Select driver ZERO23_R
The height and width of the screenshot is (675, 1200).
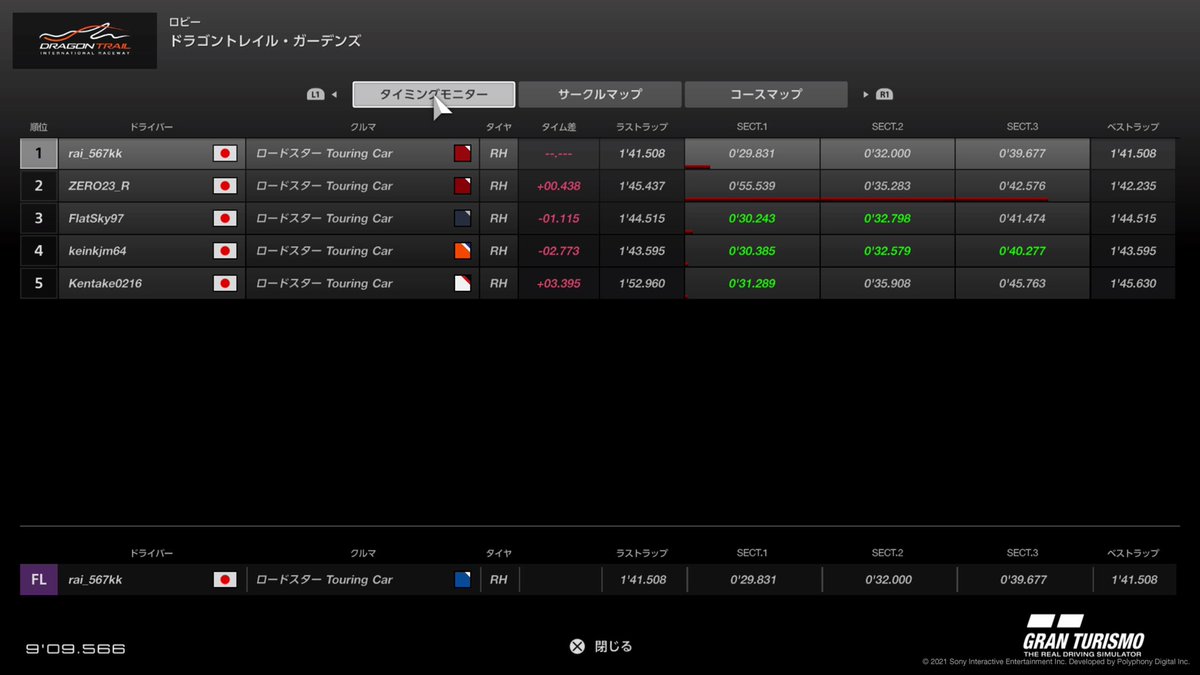(x=99, y=186)
